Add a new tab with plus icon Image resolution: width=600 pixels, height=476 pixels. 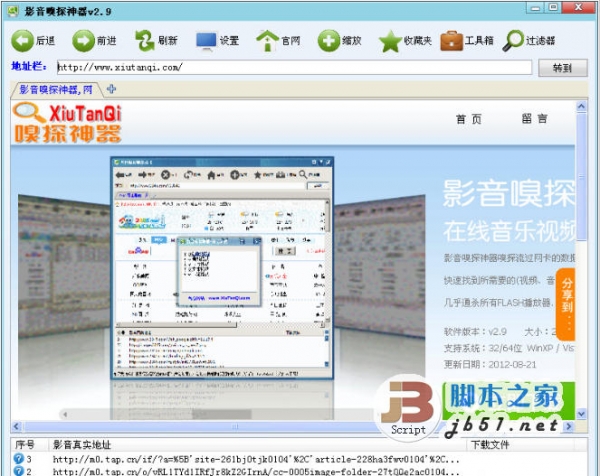[111, 89]
